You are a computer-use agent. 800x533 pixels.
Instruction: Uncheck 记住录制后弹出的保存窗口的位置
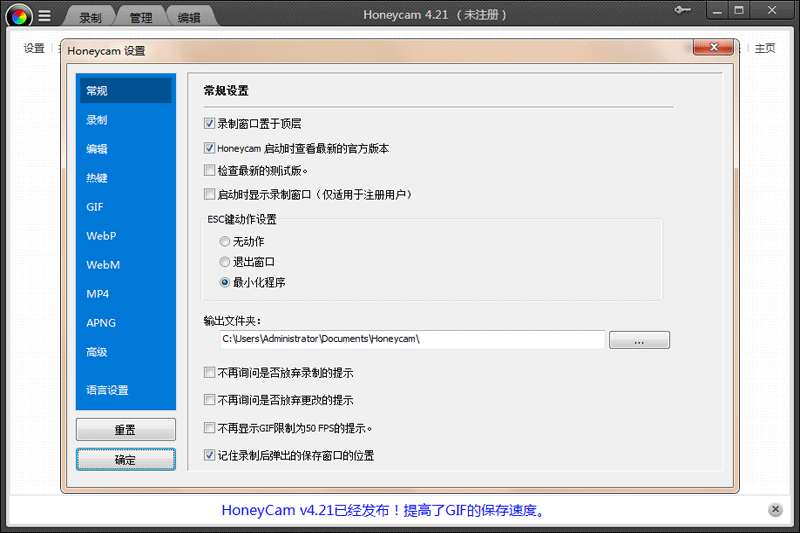(x=209, y=455)
